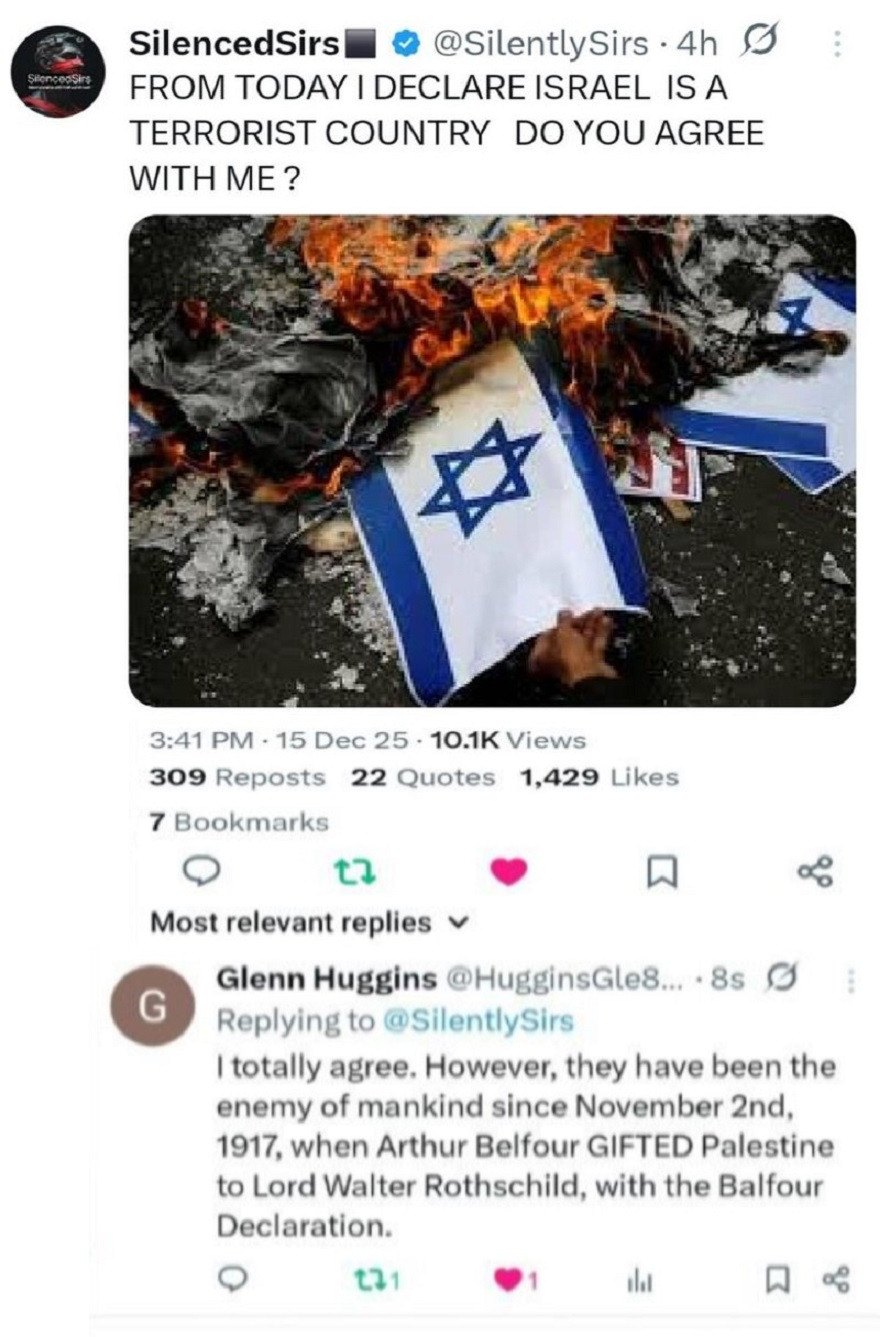880x1337 pixels.
Task: Tap the share icon under the main post
Action: 815,873
